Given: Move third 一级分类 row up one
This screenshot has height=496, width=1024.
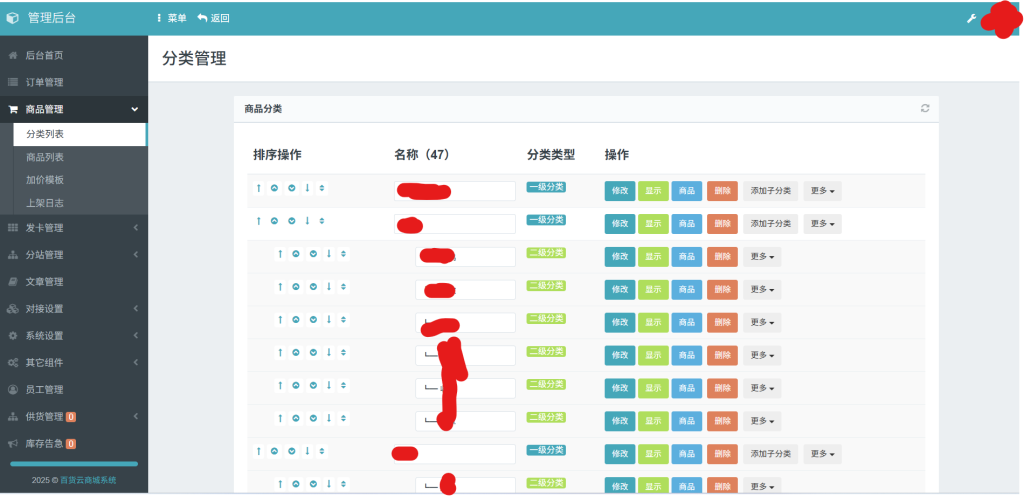Looking at the screenshot, I should pyautogui.click(x=274, y=451).
